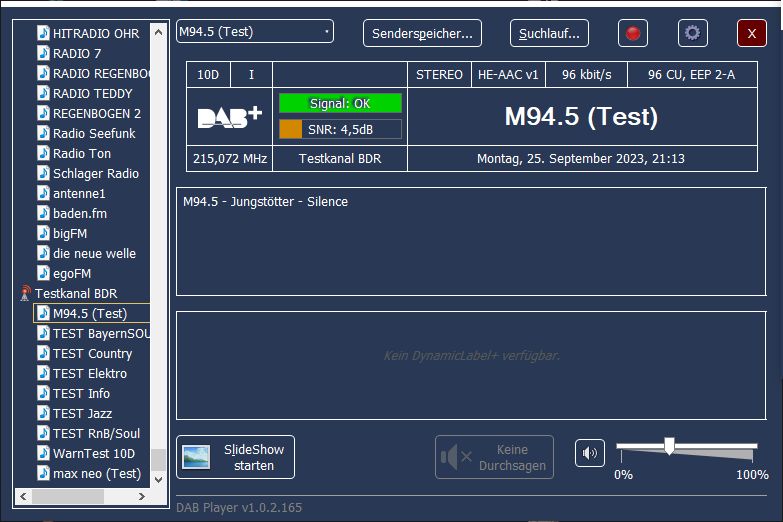Click the horizontal scrollbar thumb in station list
Image resolution: width=783 pixels, height=522 pixels.
tap(68, 496)
